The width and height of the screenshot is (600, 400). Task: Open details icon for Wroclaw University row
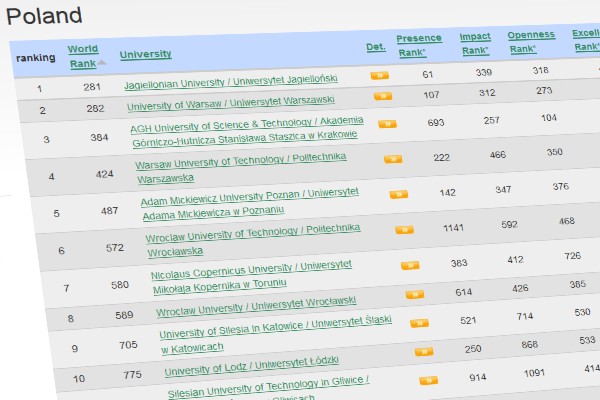click(x=415, y=294)
